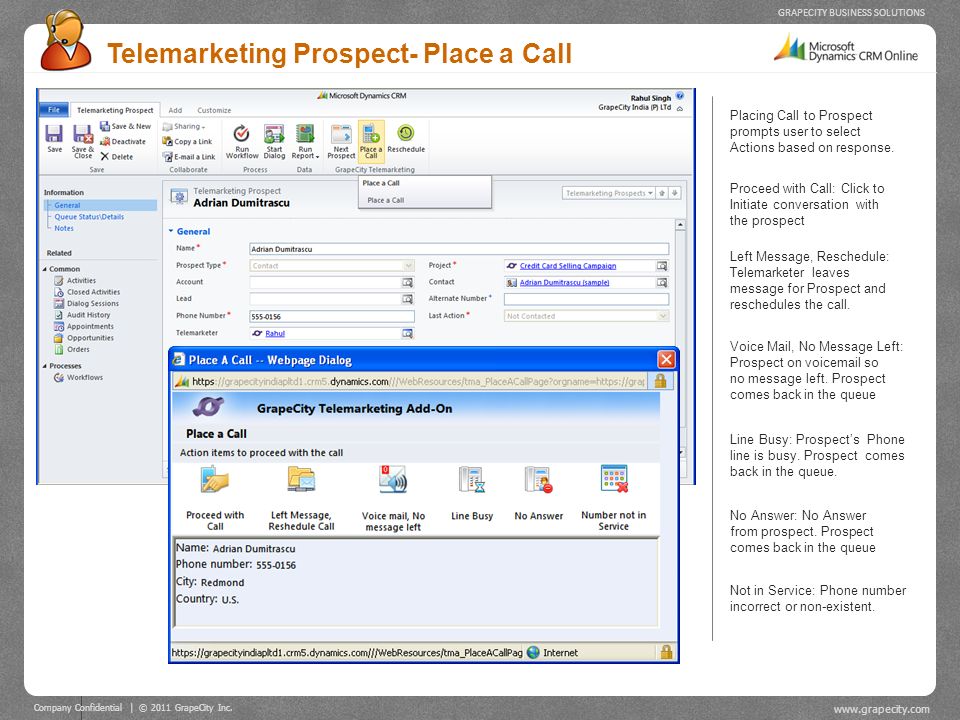Viewport: 960px width, 720px height.
Task: Click the Proceed with Call icon
Action: (x=214, y=479)
